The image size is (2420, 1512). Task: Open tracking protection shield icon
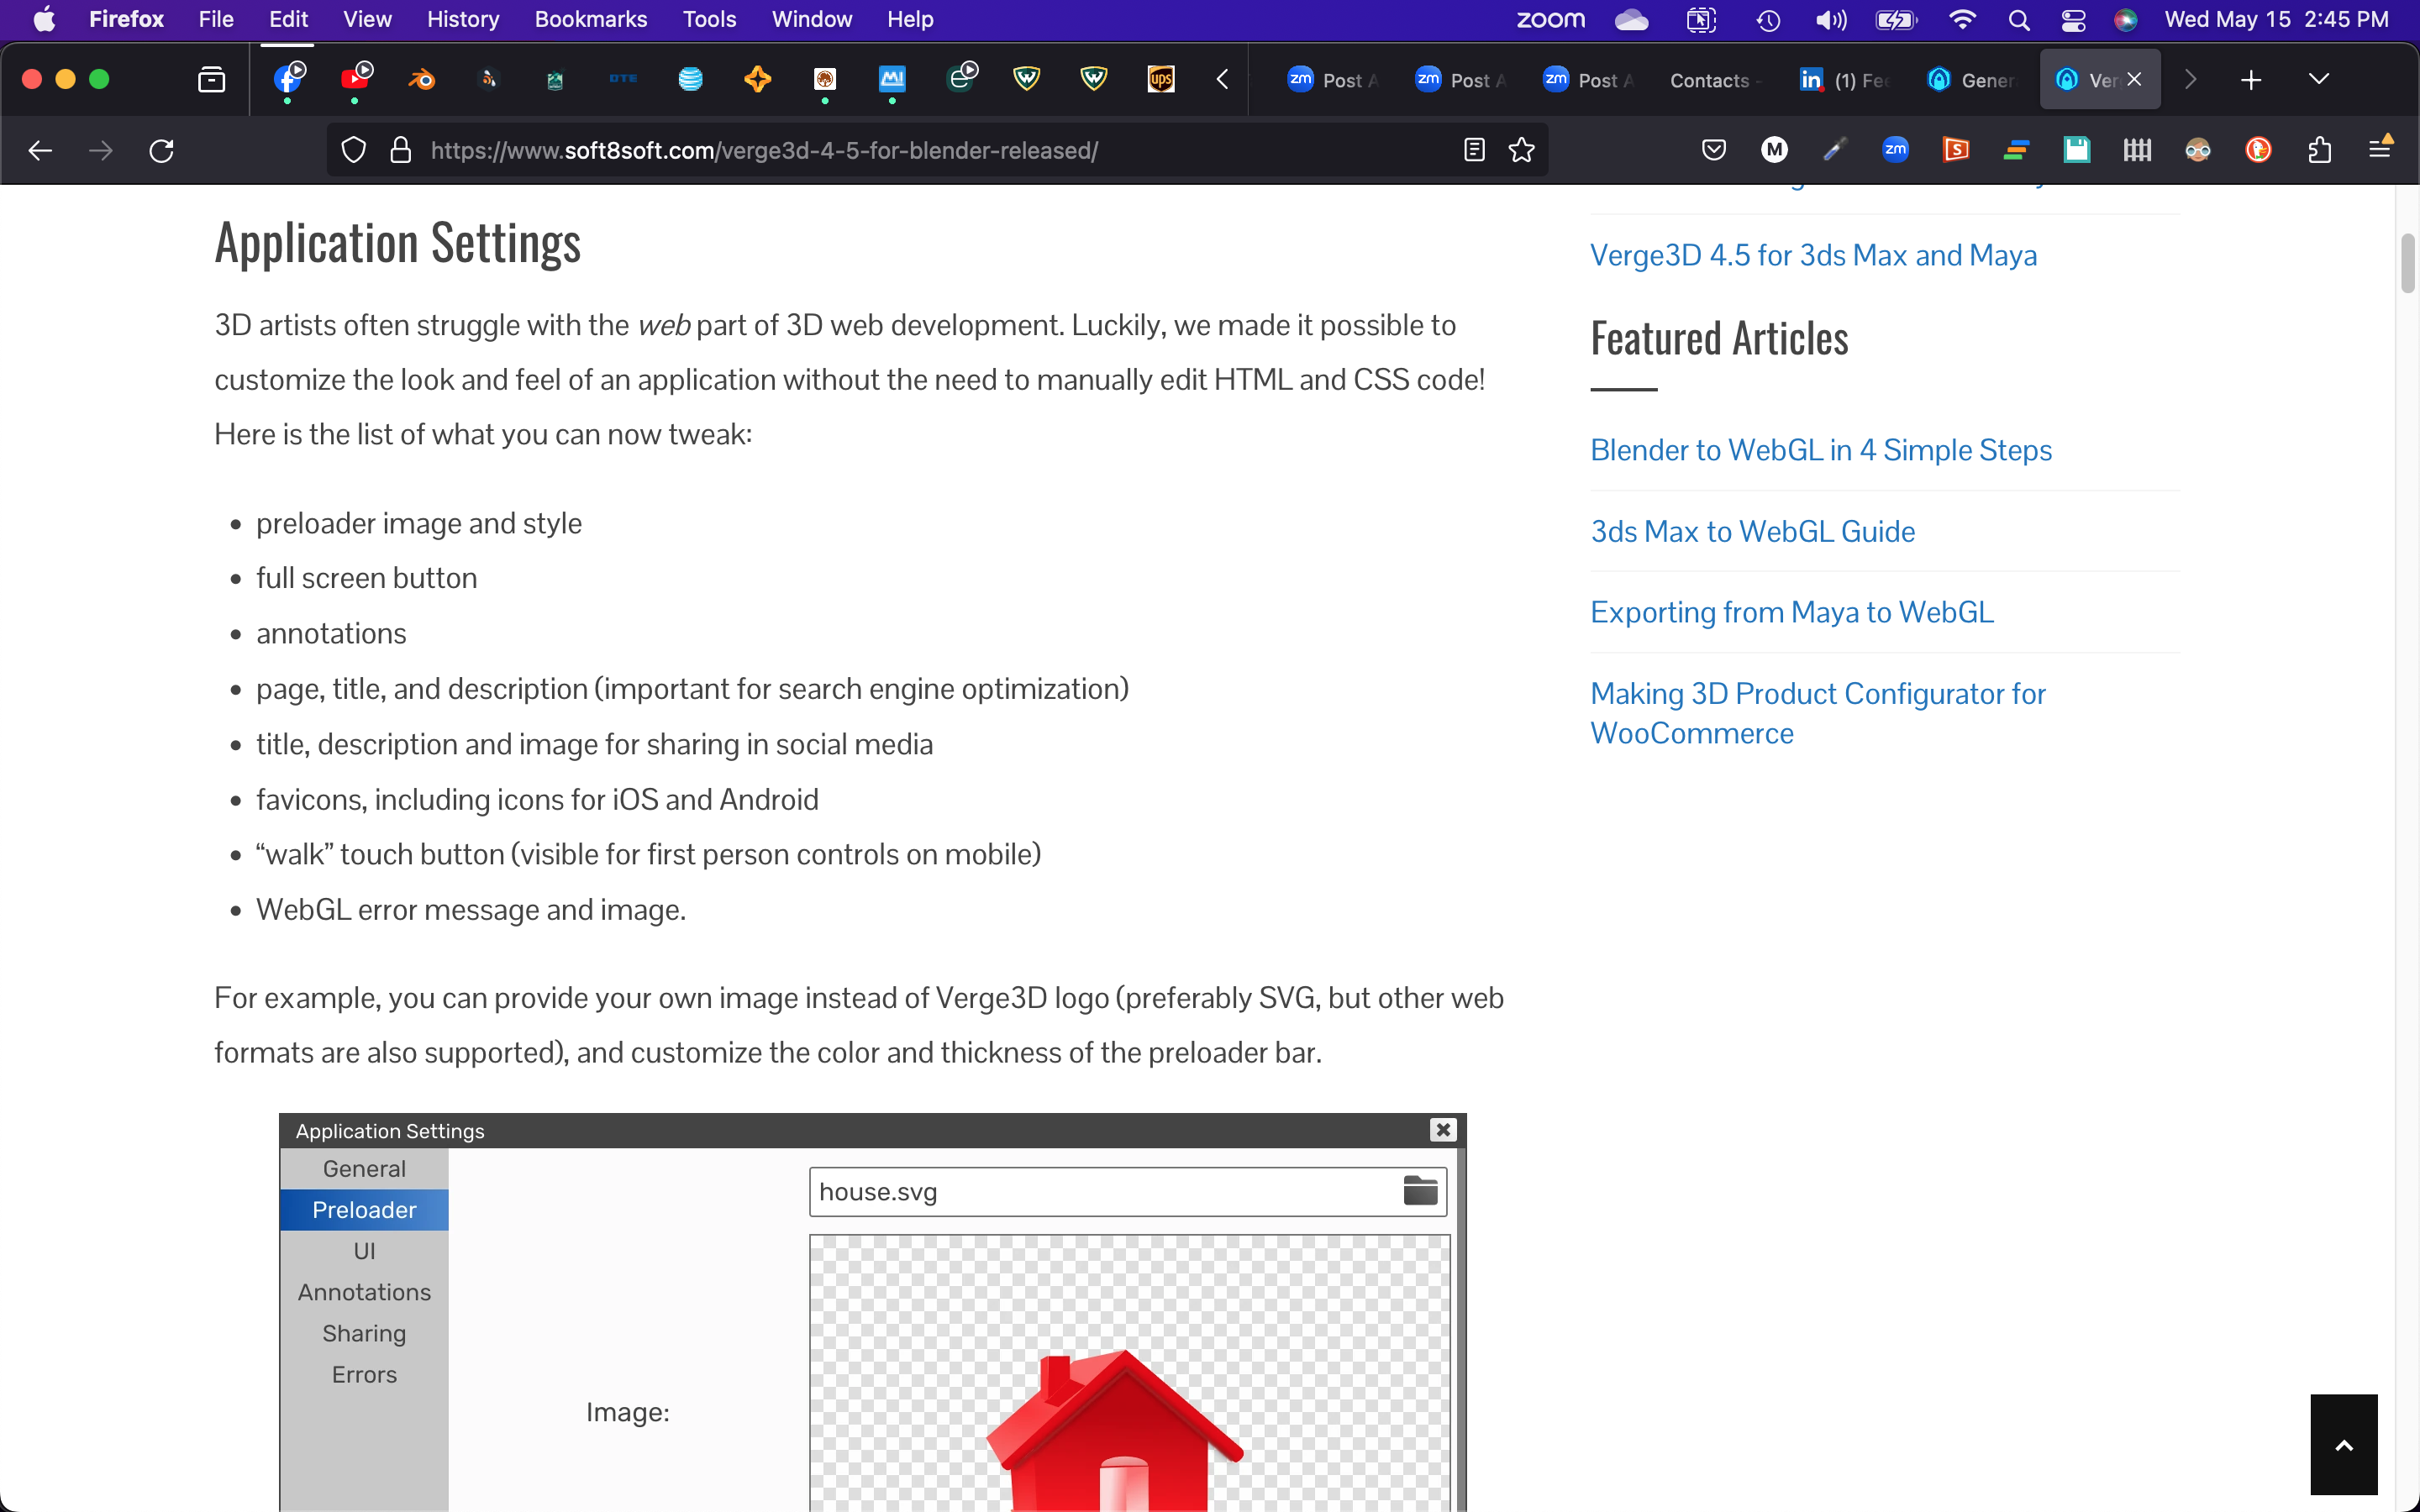click(x=354, y=151)
